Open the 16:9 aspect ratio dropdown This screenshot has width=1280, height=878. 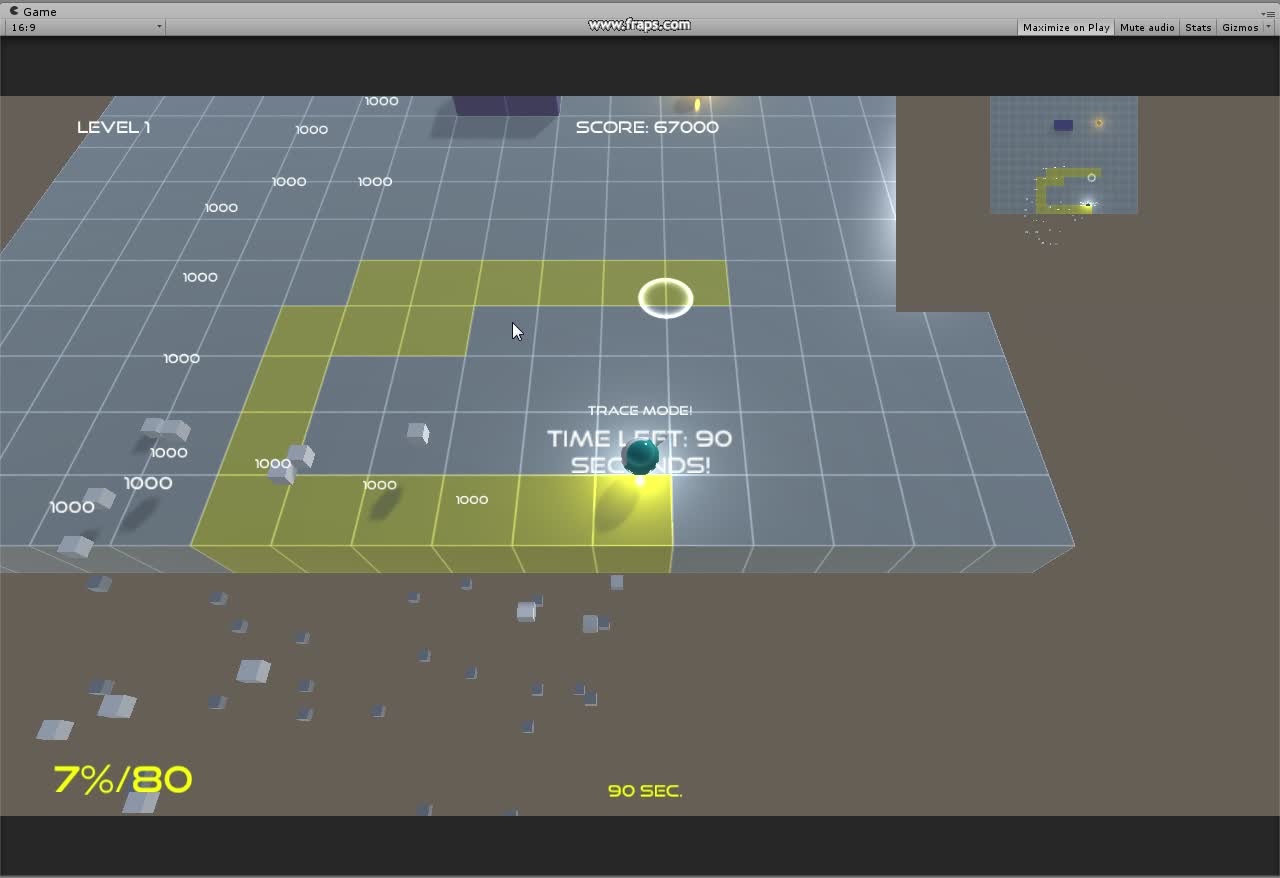tap(85, 27)
